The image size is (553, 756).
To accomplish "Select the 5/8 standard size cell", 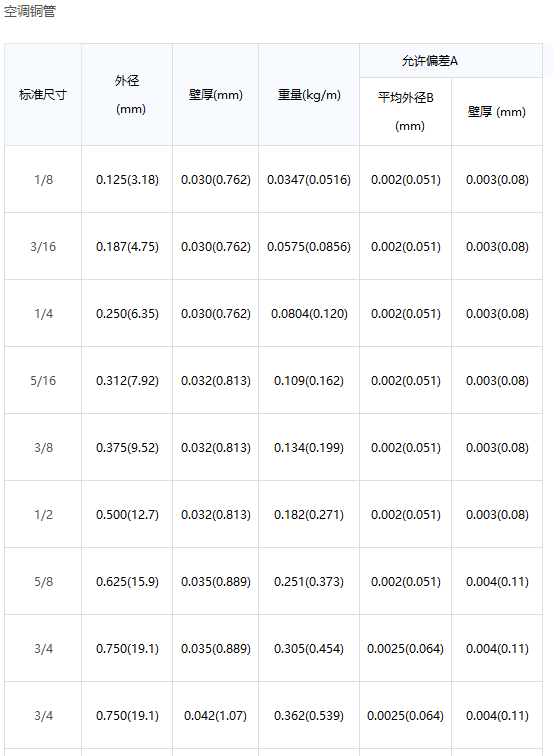I will click(x=43, y=581).
